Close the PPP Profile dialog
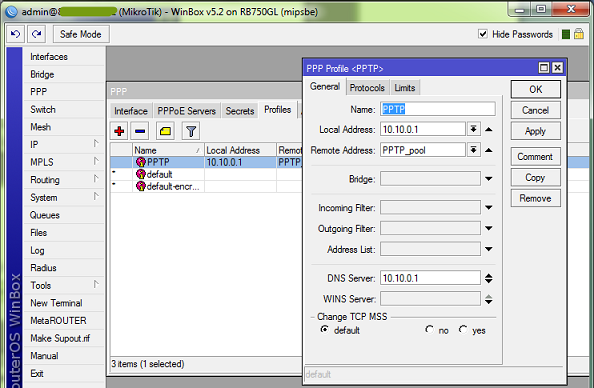The height and width of the screenshot is (388, 594). coord(557,68)
